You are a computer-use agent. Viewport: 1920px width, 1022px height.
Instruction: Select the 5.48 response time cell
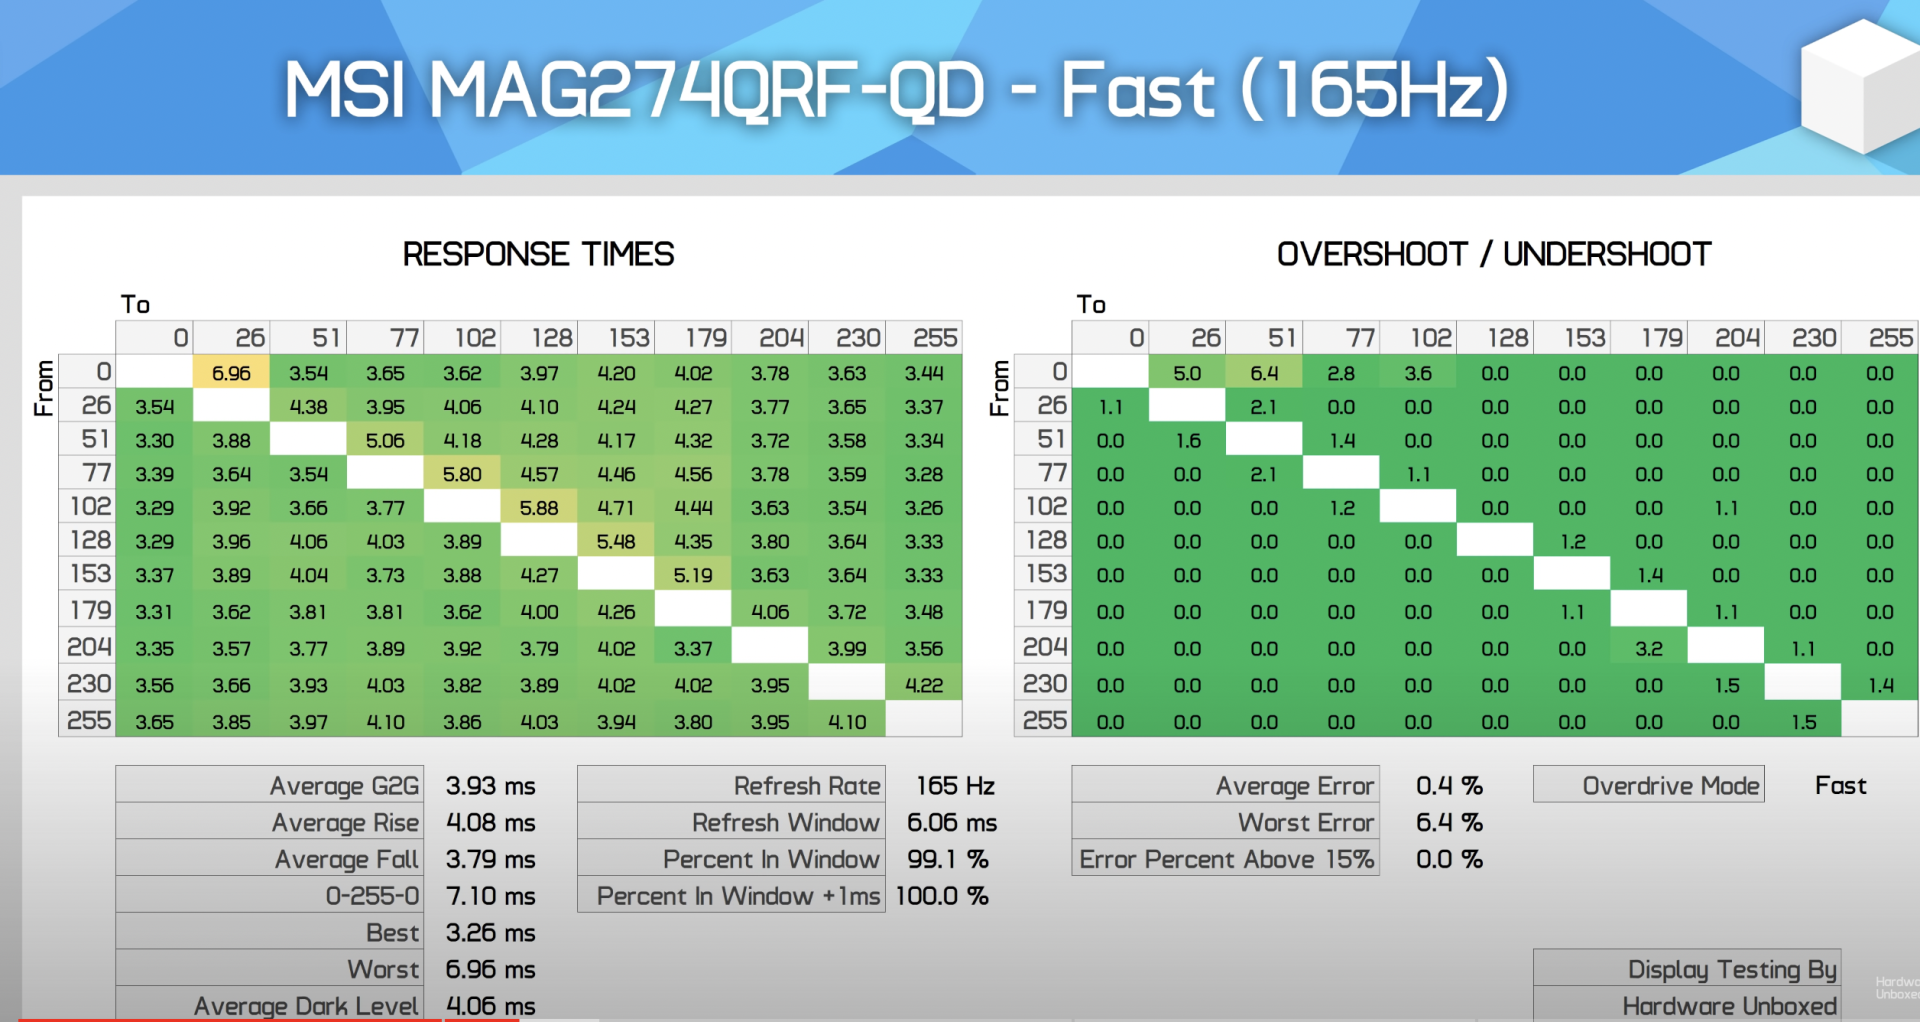[x=616, y=542]
